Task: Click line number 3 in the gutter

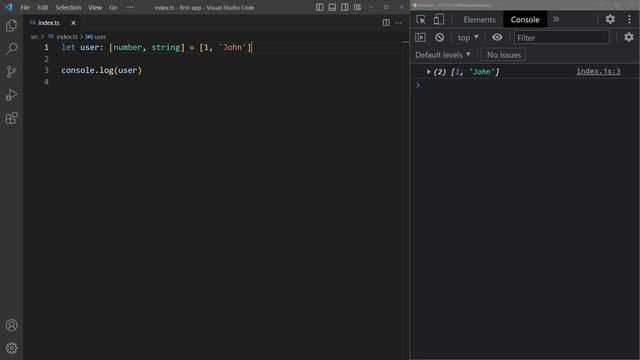Action: [x=46, y=70]
